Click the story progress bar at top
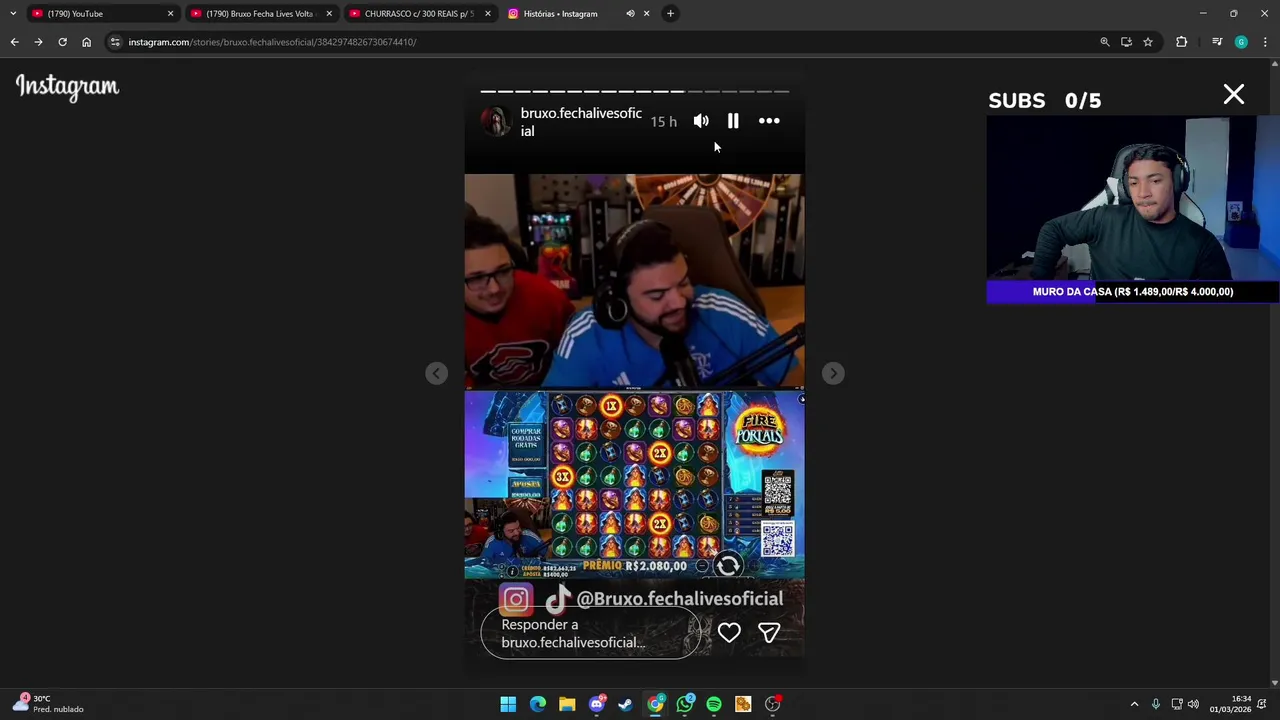The width and height of the screenshot is (1280, 720). (634, 91)
